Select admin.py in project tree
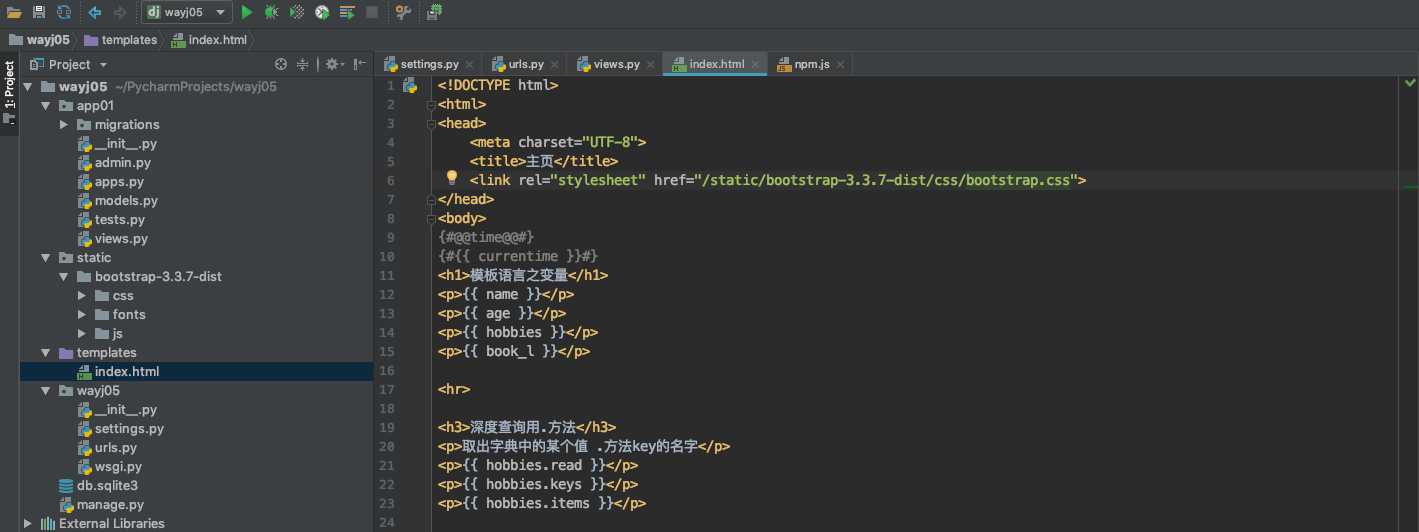Image resolution: width=1419 pixels, height=532 pixels. click(x=115, y=163)
